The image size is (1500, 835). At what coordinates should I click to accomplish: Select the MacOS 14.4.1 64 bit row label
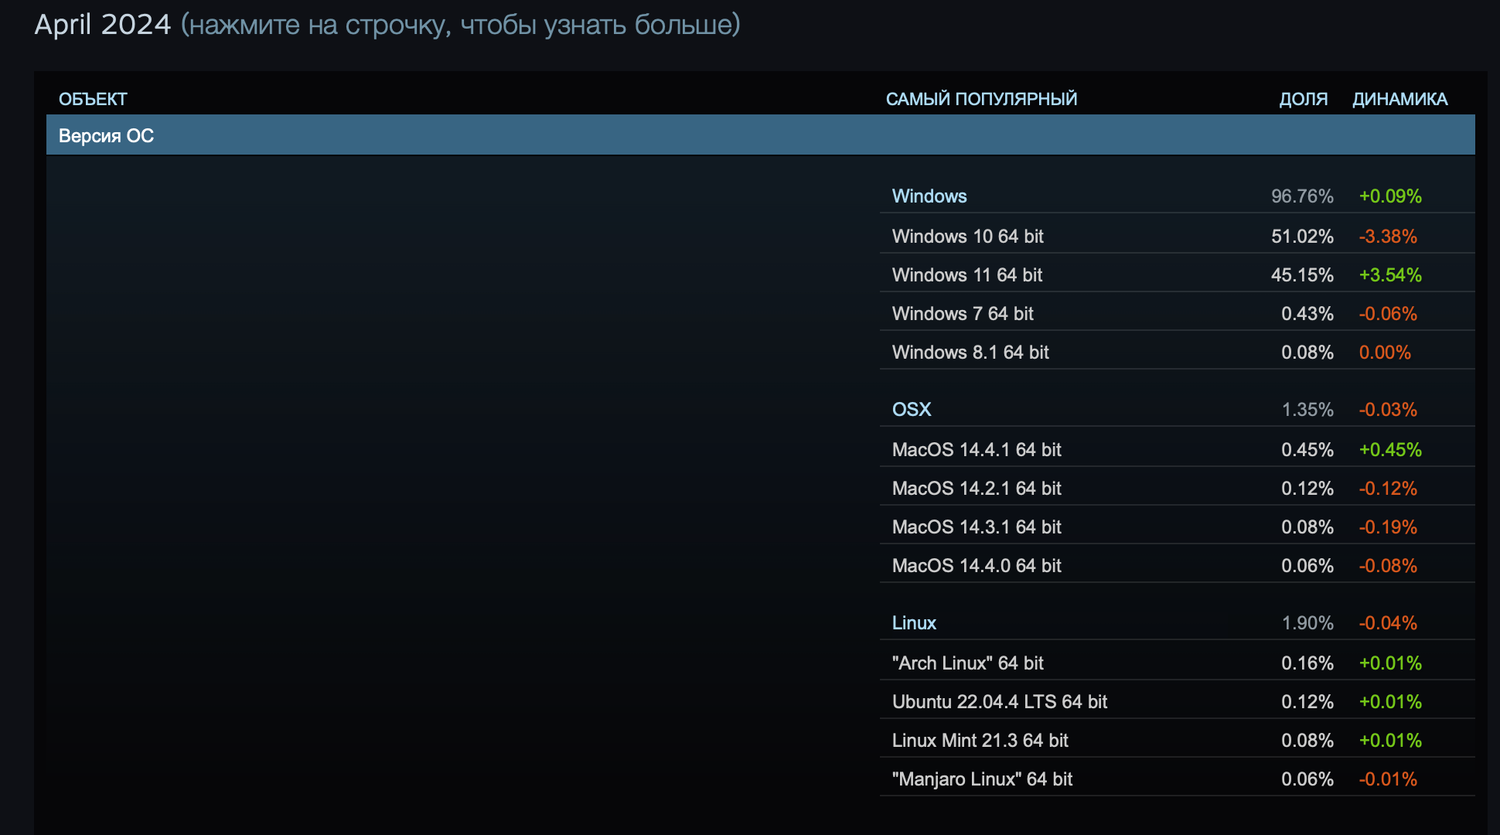(x=976, y=450)
